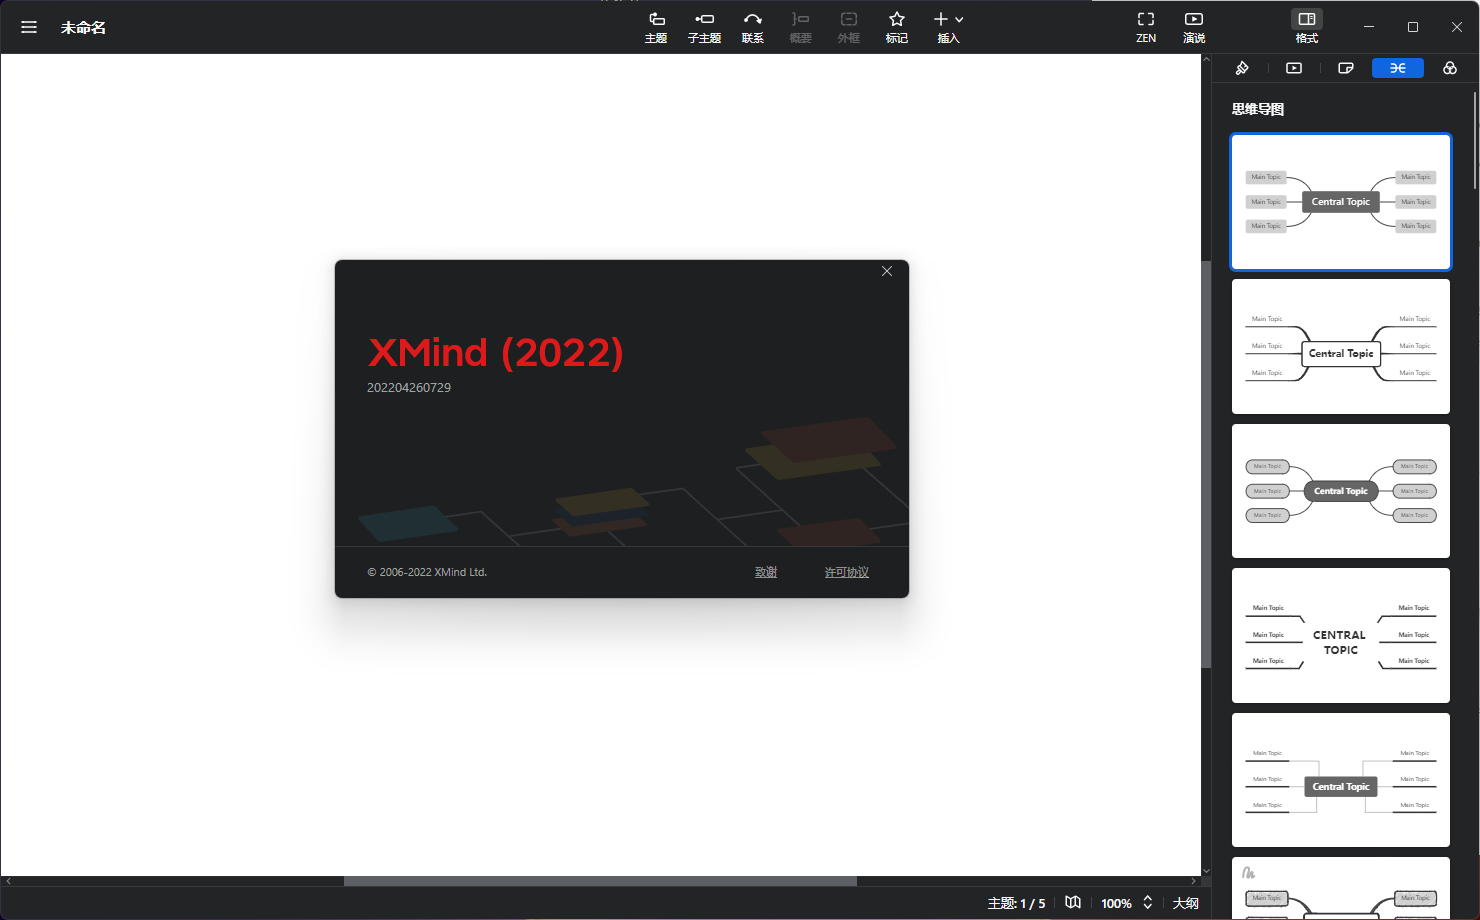Click the canvas scrollbar up arrow
The height and width of the screenshot is (920, 1480).
point(1206,60)
